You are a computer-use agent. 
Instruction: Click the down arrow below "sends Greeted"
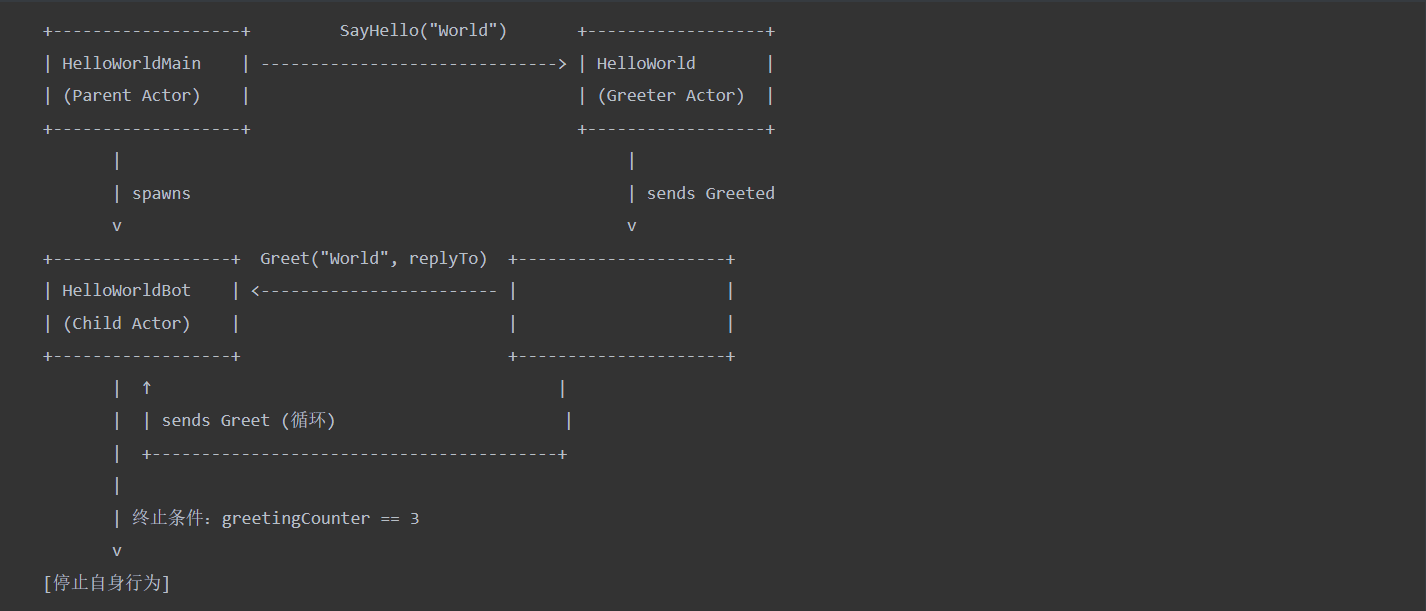pos(632,226)
